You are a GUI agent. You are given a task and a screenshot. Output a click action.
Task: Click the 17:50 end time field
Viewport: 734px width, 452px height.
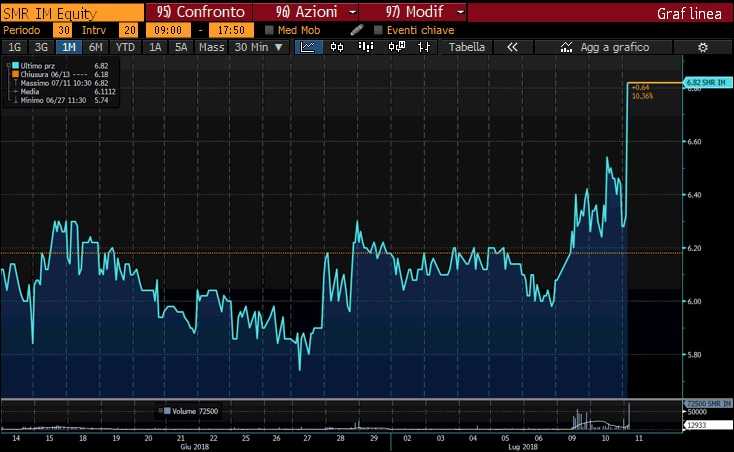[x=231, y=30]
